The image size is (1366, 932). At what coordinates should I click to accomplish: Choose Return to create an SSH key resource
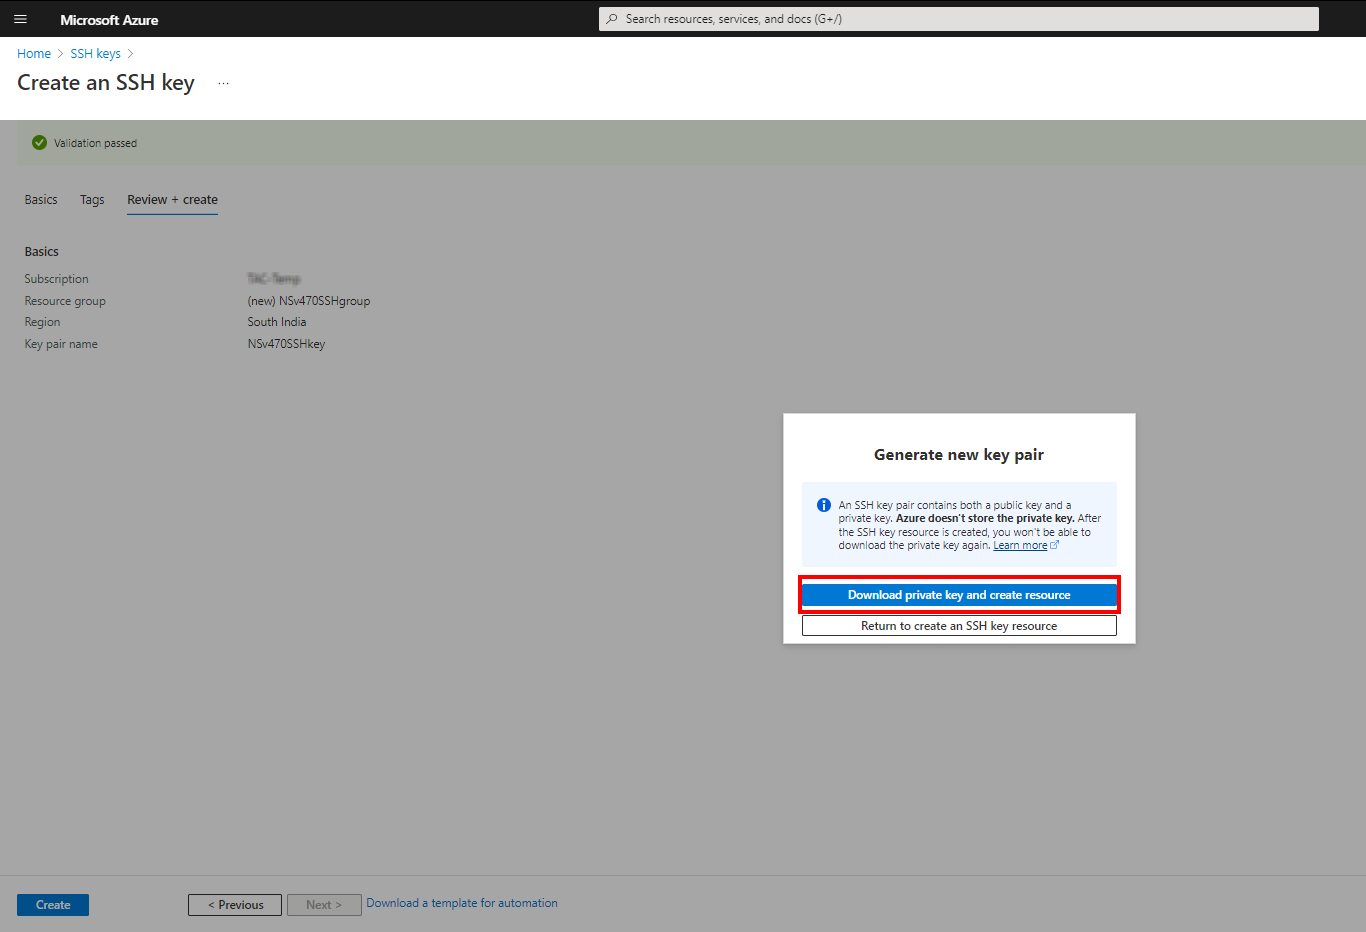click(959, 626)
